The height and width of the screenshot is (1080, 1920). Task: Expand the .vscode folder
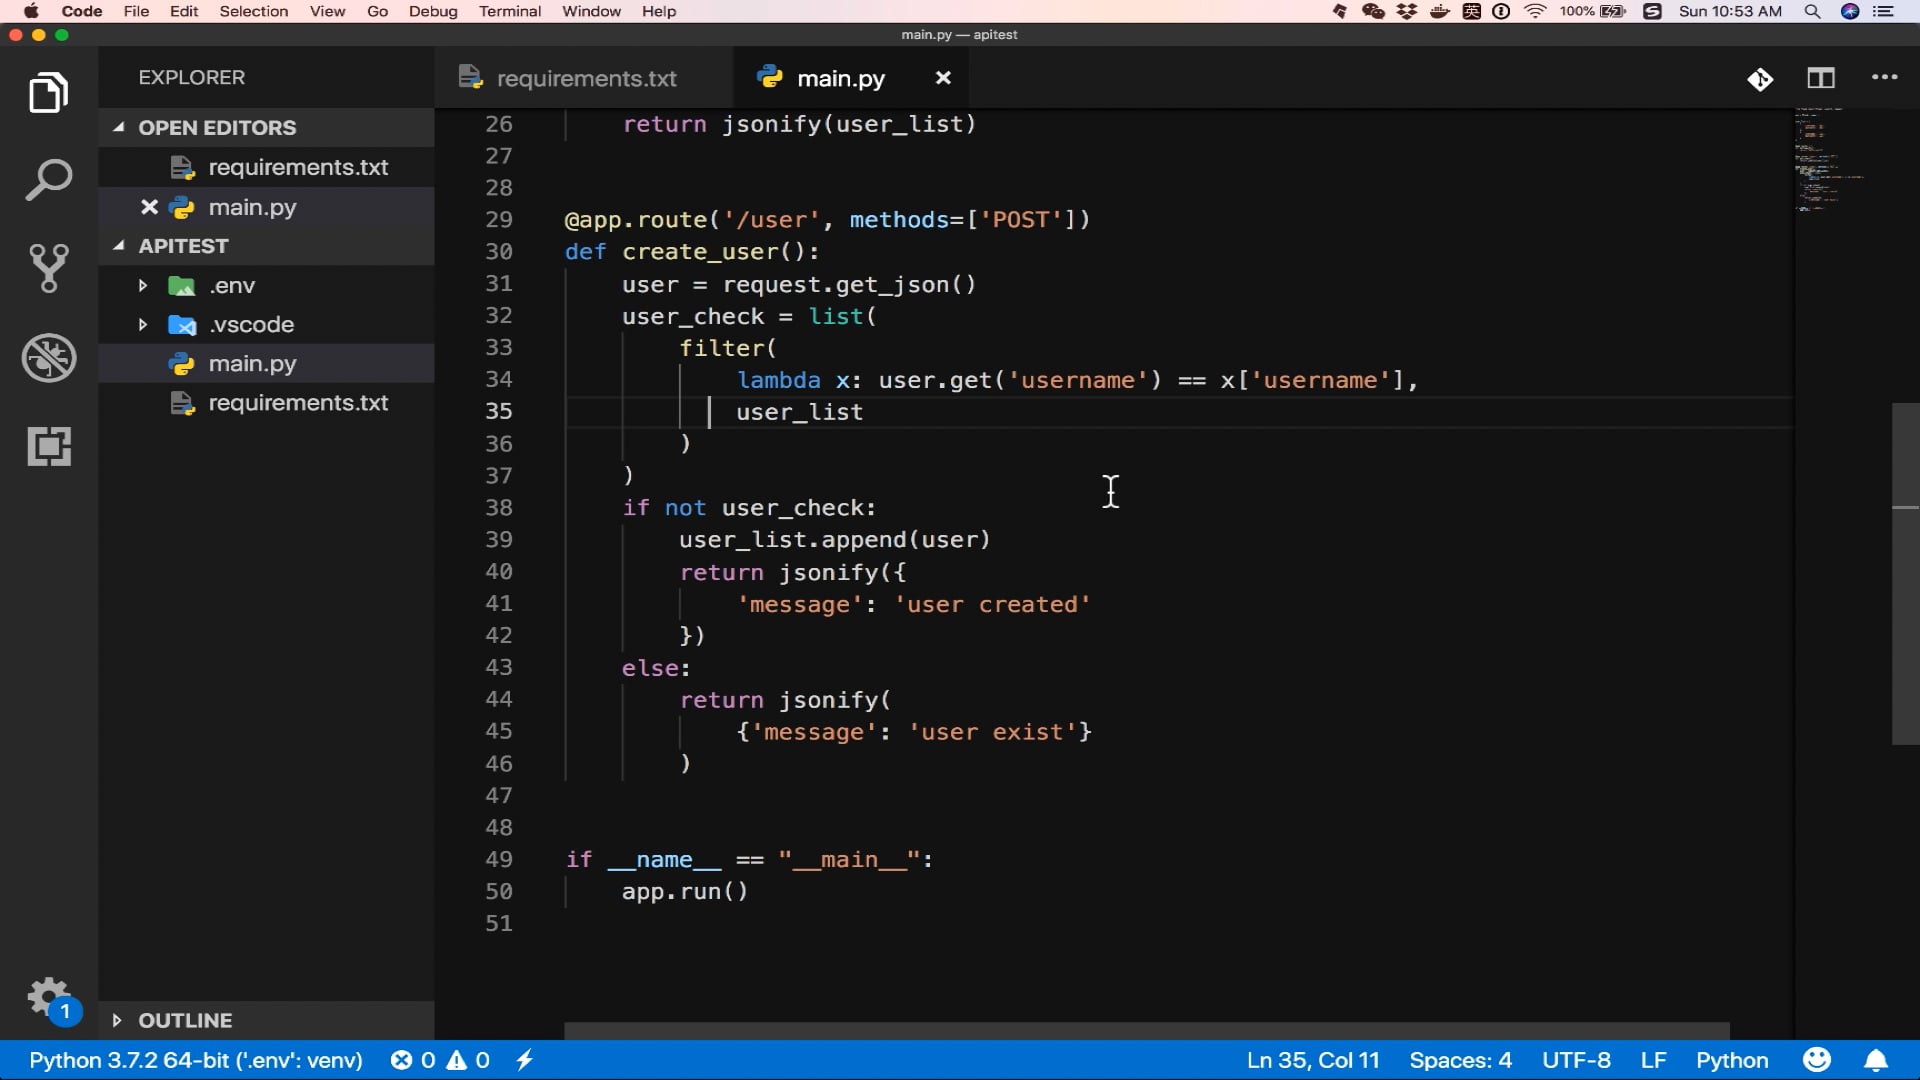[x=143, y=325]
